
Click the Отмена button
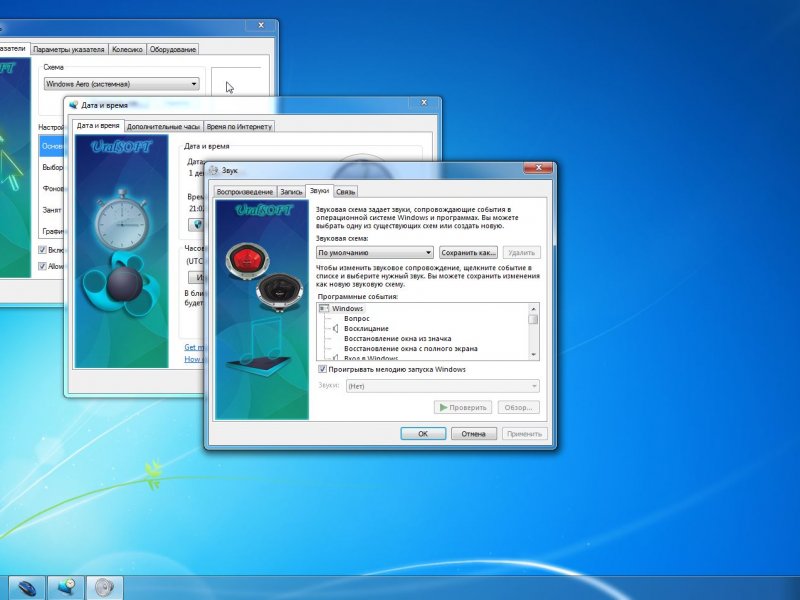click(x=473, y=434)
